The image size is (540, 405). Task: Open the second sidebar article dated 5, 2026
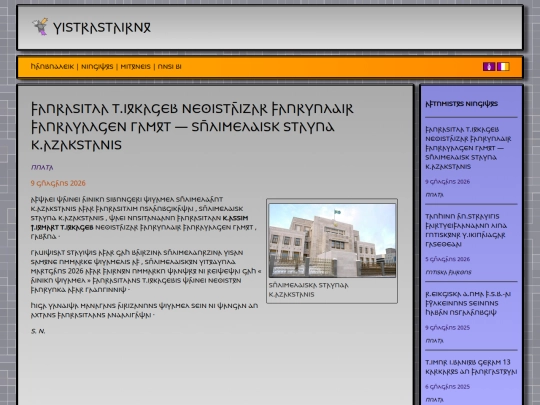click(466, 230)
